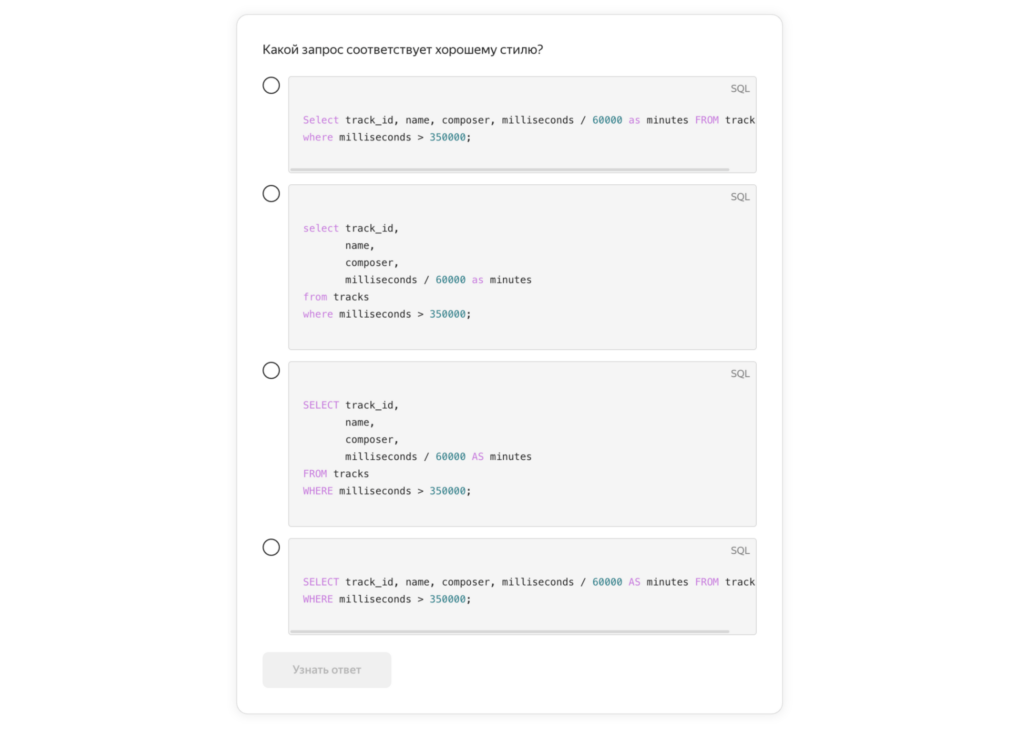Click the SQL label on the fourth code block
Viewport: 1024px width, 732px height.
click(739, 551)
